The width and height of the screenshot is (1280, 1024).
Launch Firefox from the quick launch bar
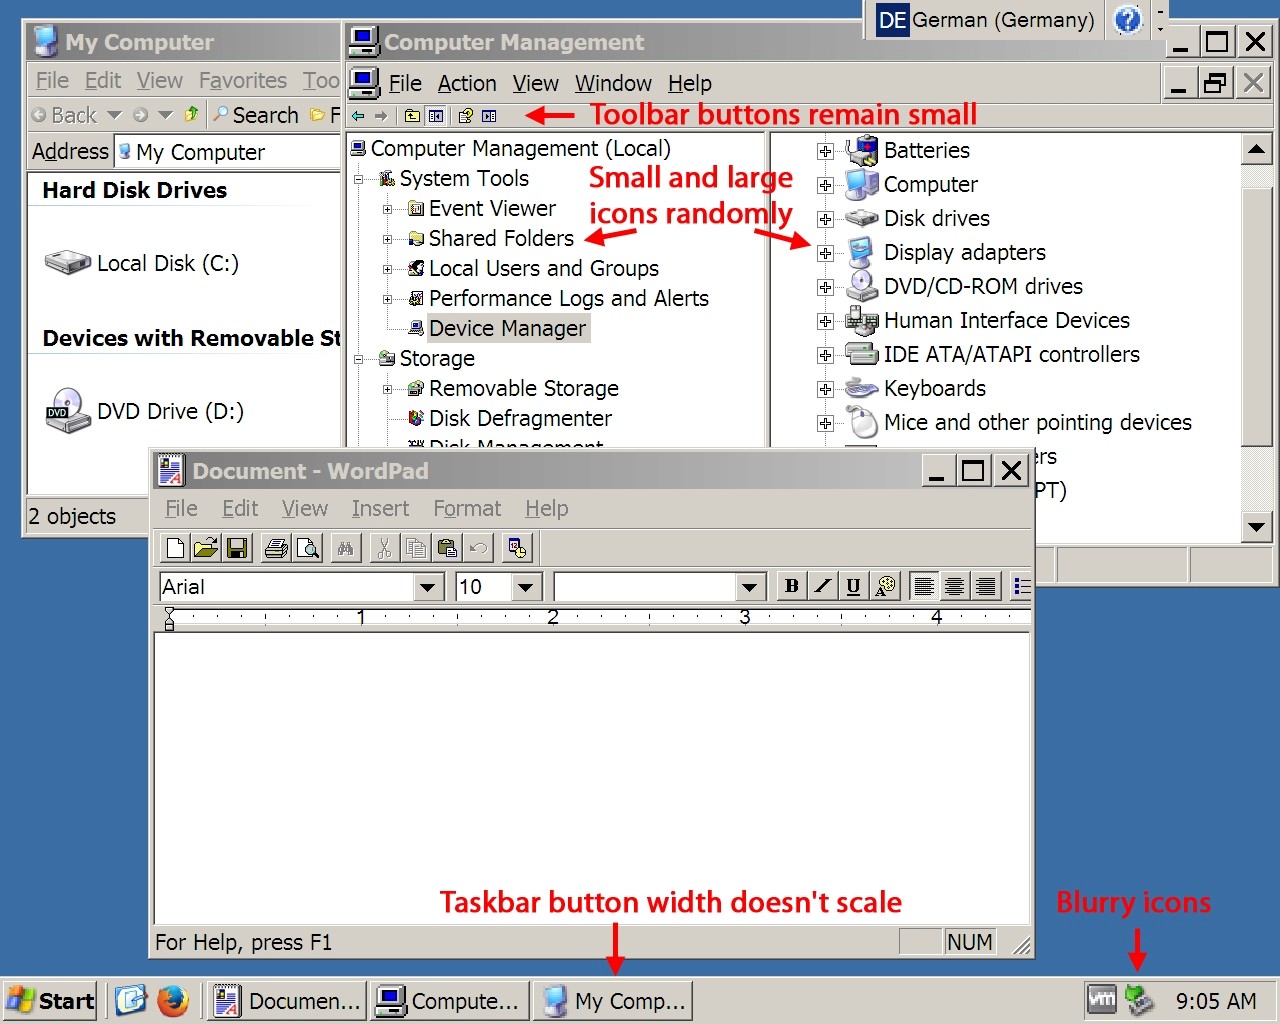point(173,1000)
